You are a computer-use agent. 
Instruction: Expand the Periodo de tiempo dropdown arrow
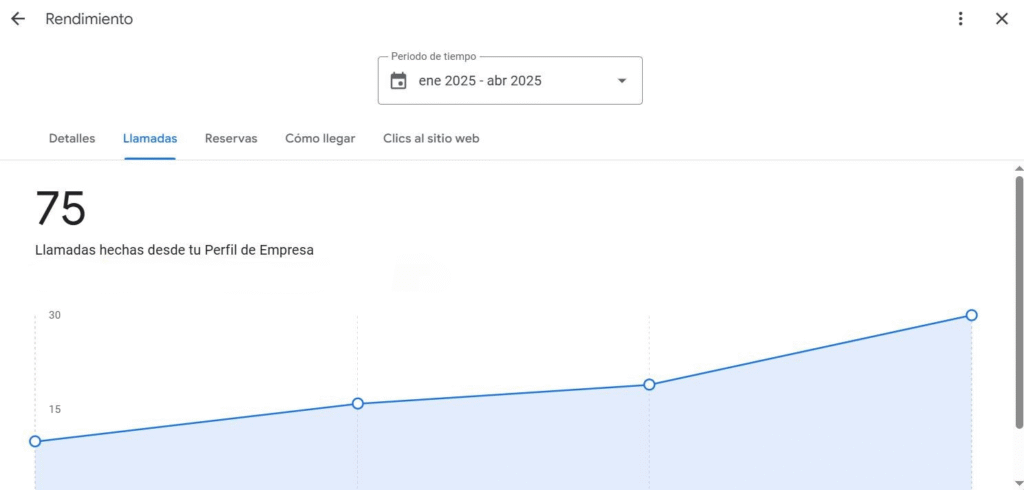tap(621, 81)
